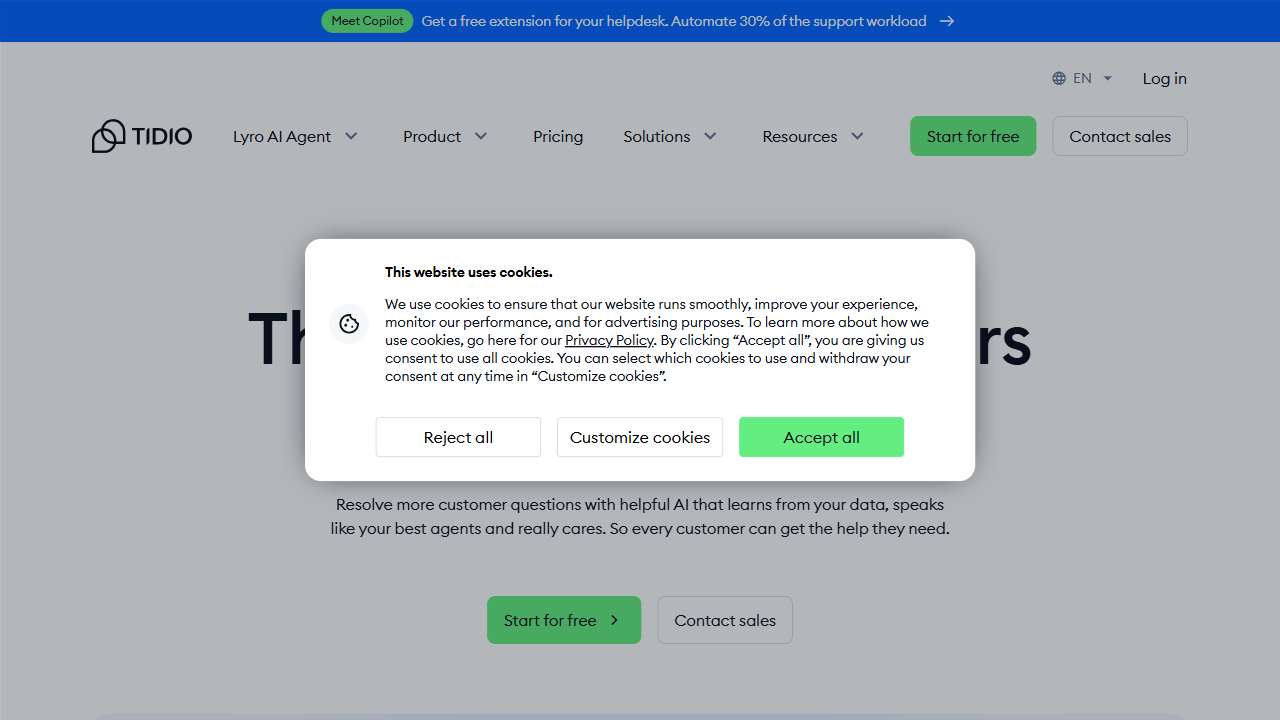Open the Resources dropdown menu
The width and height of the screenshot is (1280, 720).
click(813, 136)
